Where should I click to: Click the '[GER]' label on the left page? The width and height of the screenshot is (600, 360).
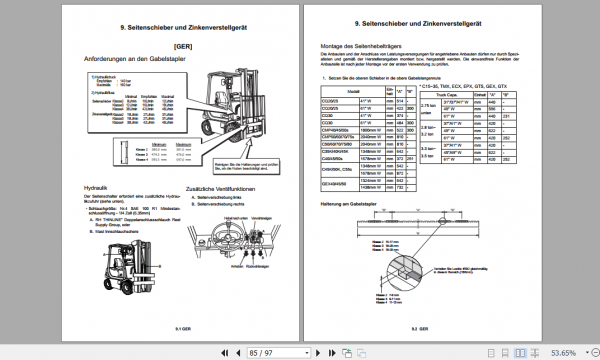[x=183, y=46]
